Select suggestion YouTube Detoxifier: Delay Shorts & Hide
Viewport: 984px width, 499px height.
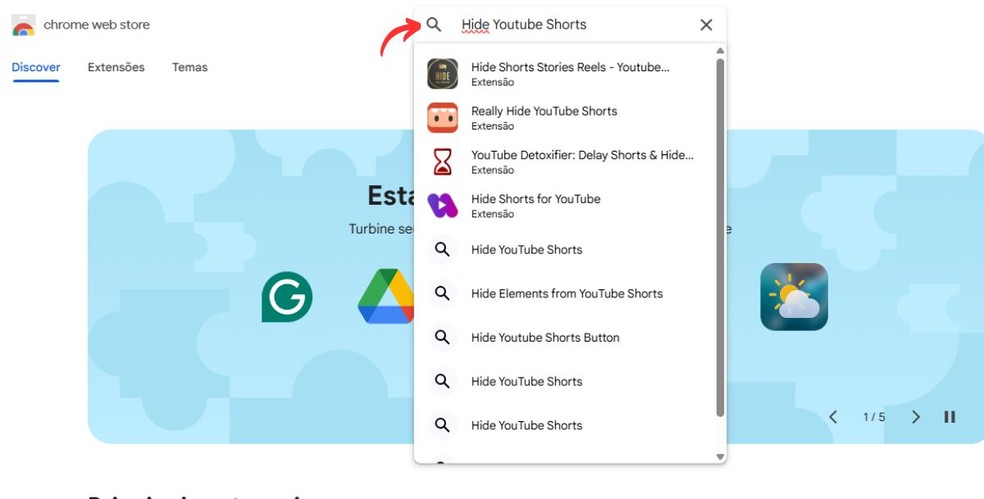[x=565, y=162]
